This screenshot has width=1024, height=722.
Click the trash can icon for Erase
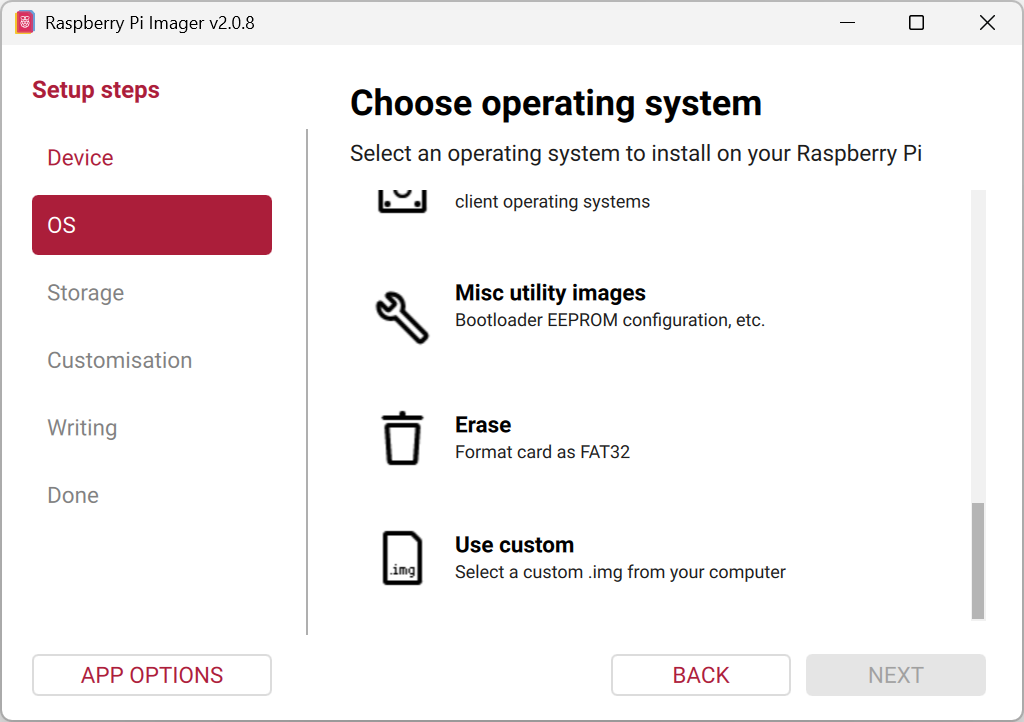pyautogui.click(x=402, y=438)
